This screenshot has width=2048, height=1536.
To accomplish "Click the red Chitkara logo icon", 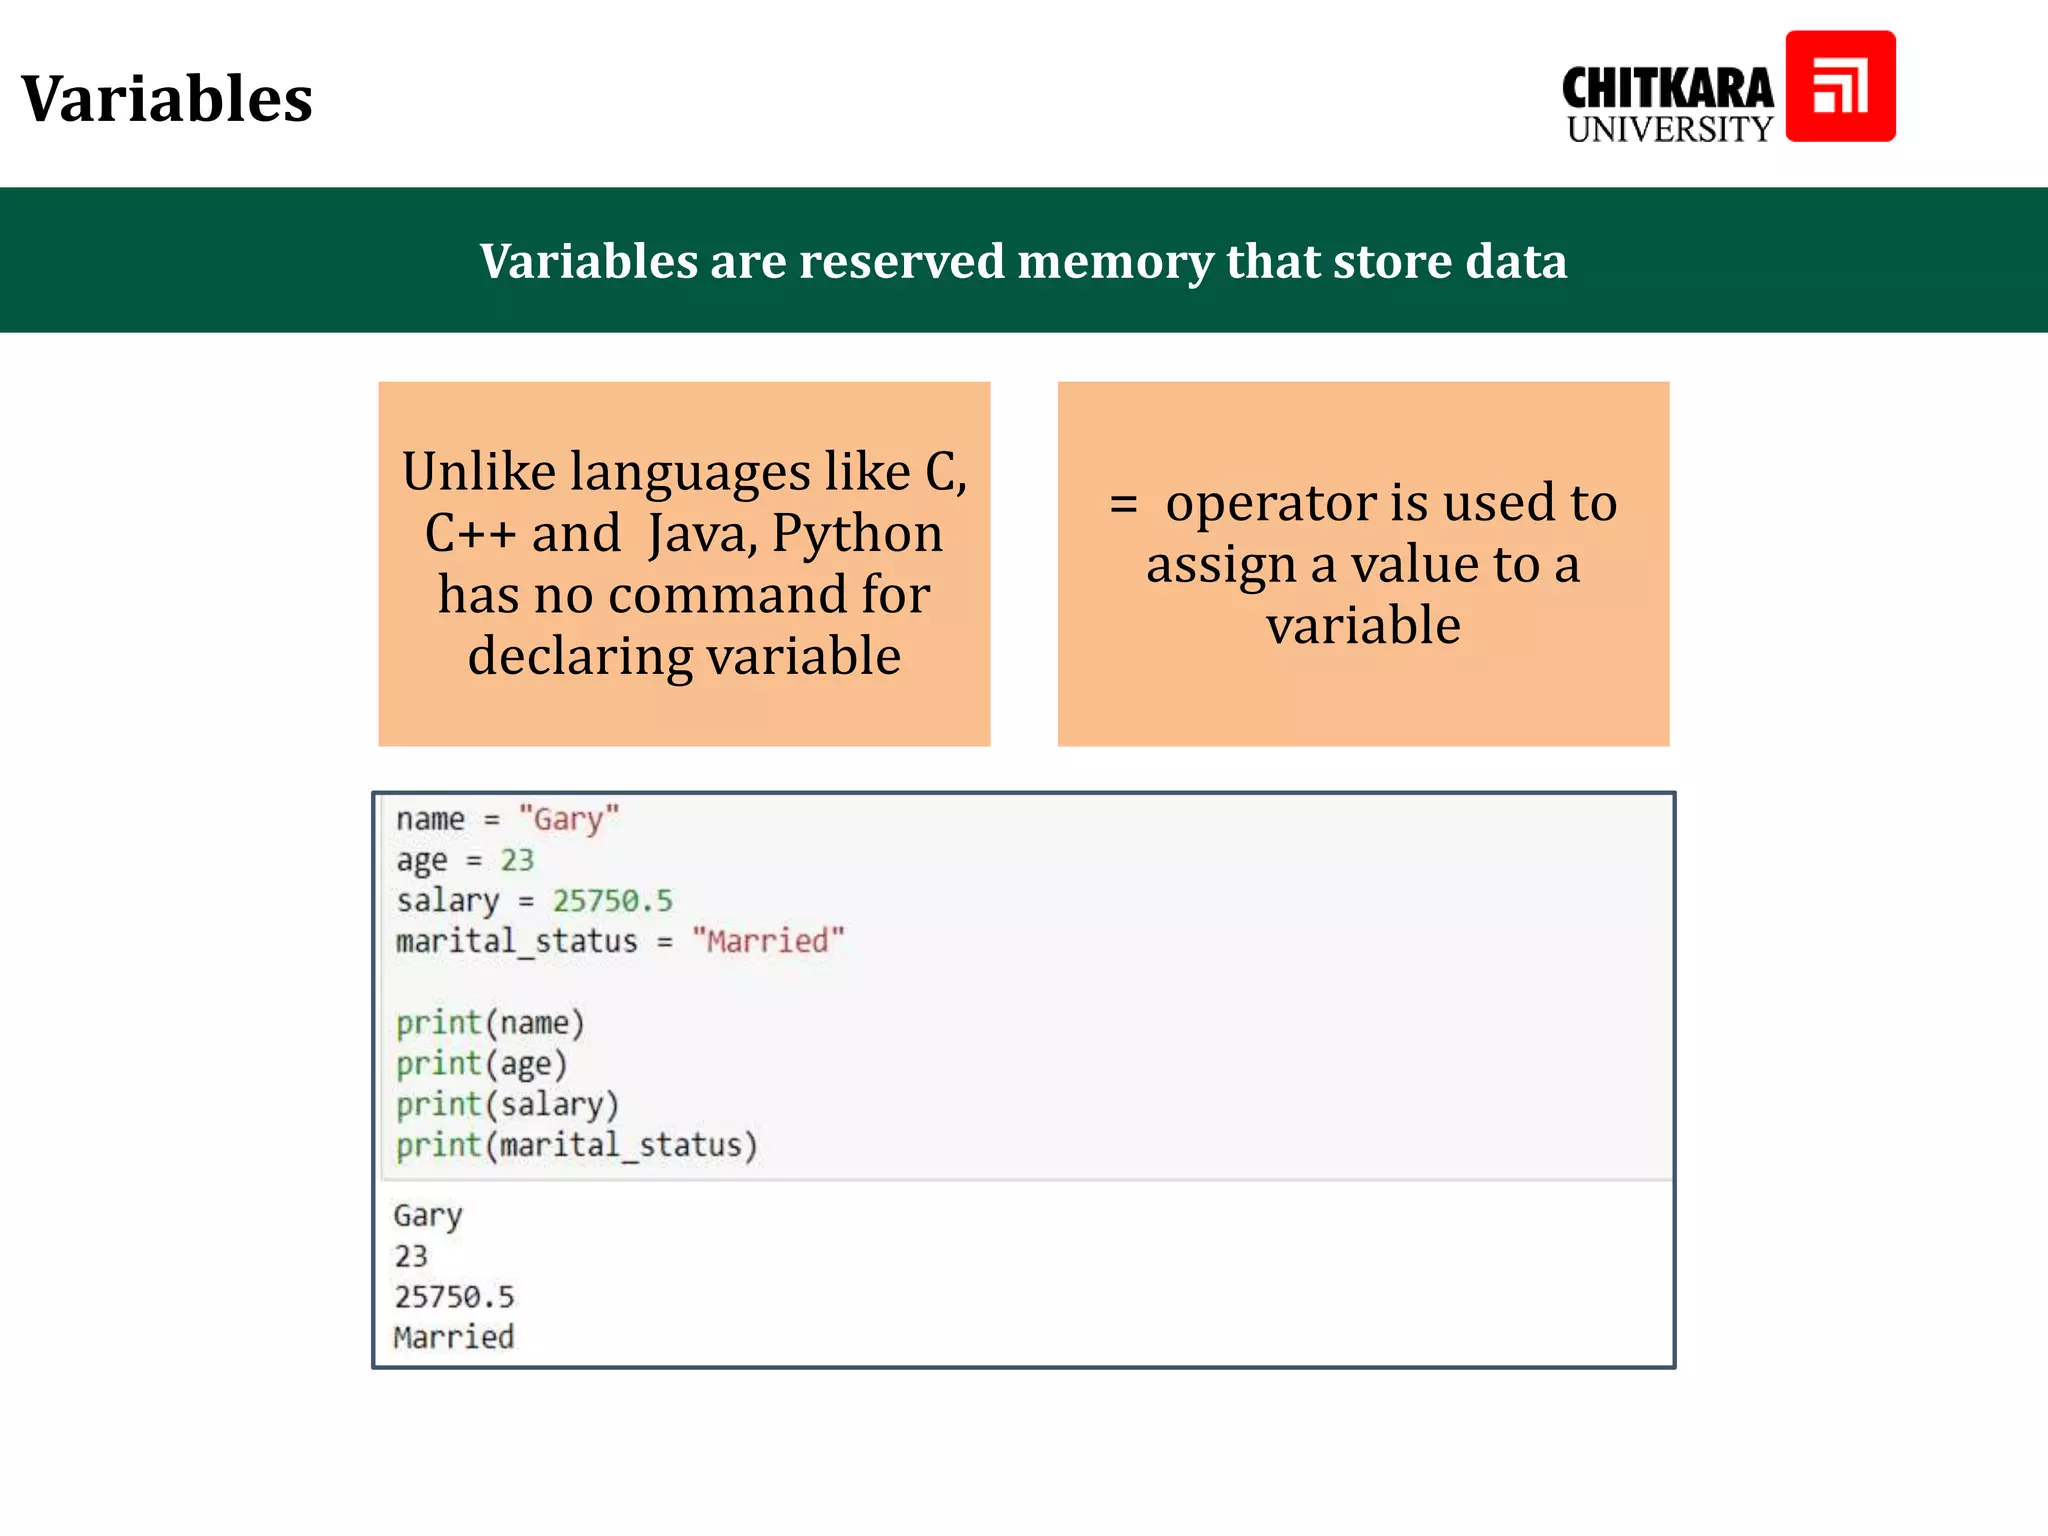I will point(1839,86).
